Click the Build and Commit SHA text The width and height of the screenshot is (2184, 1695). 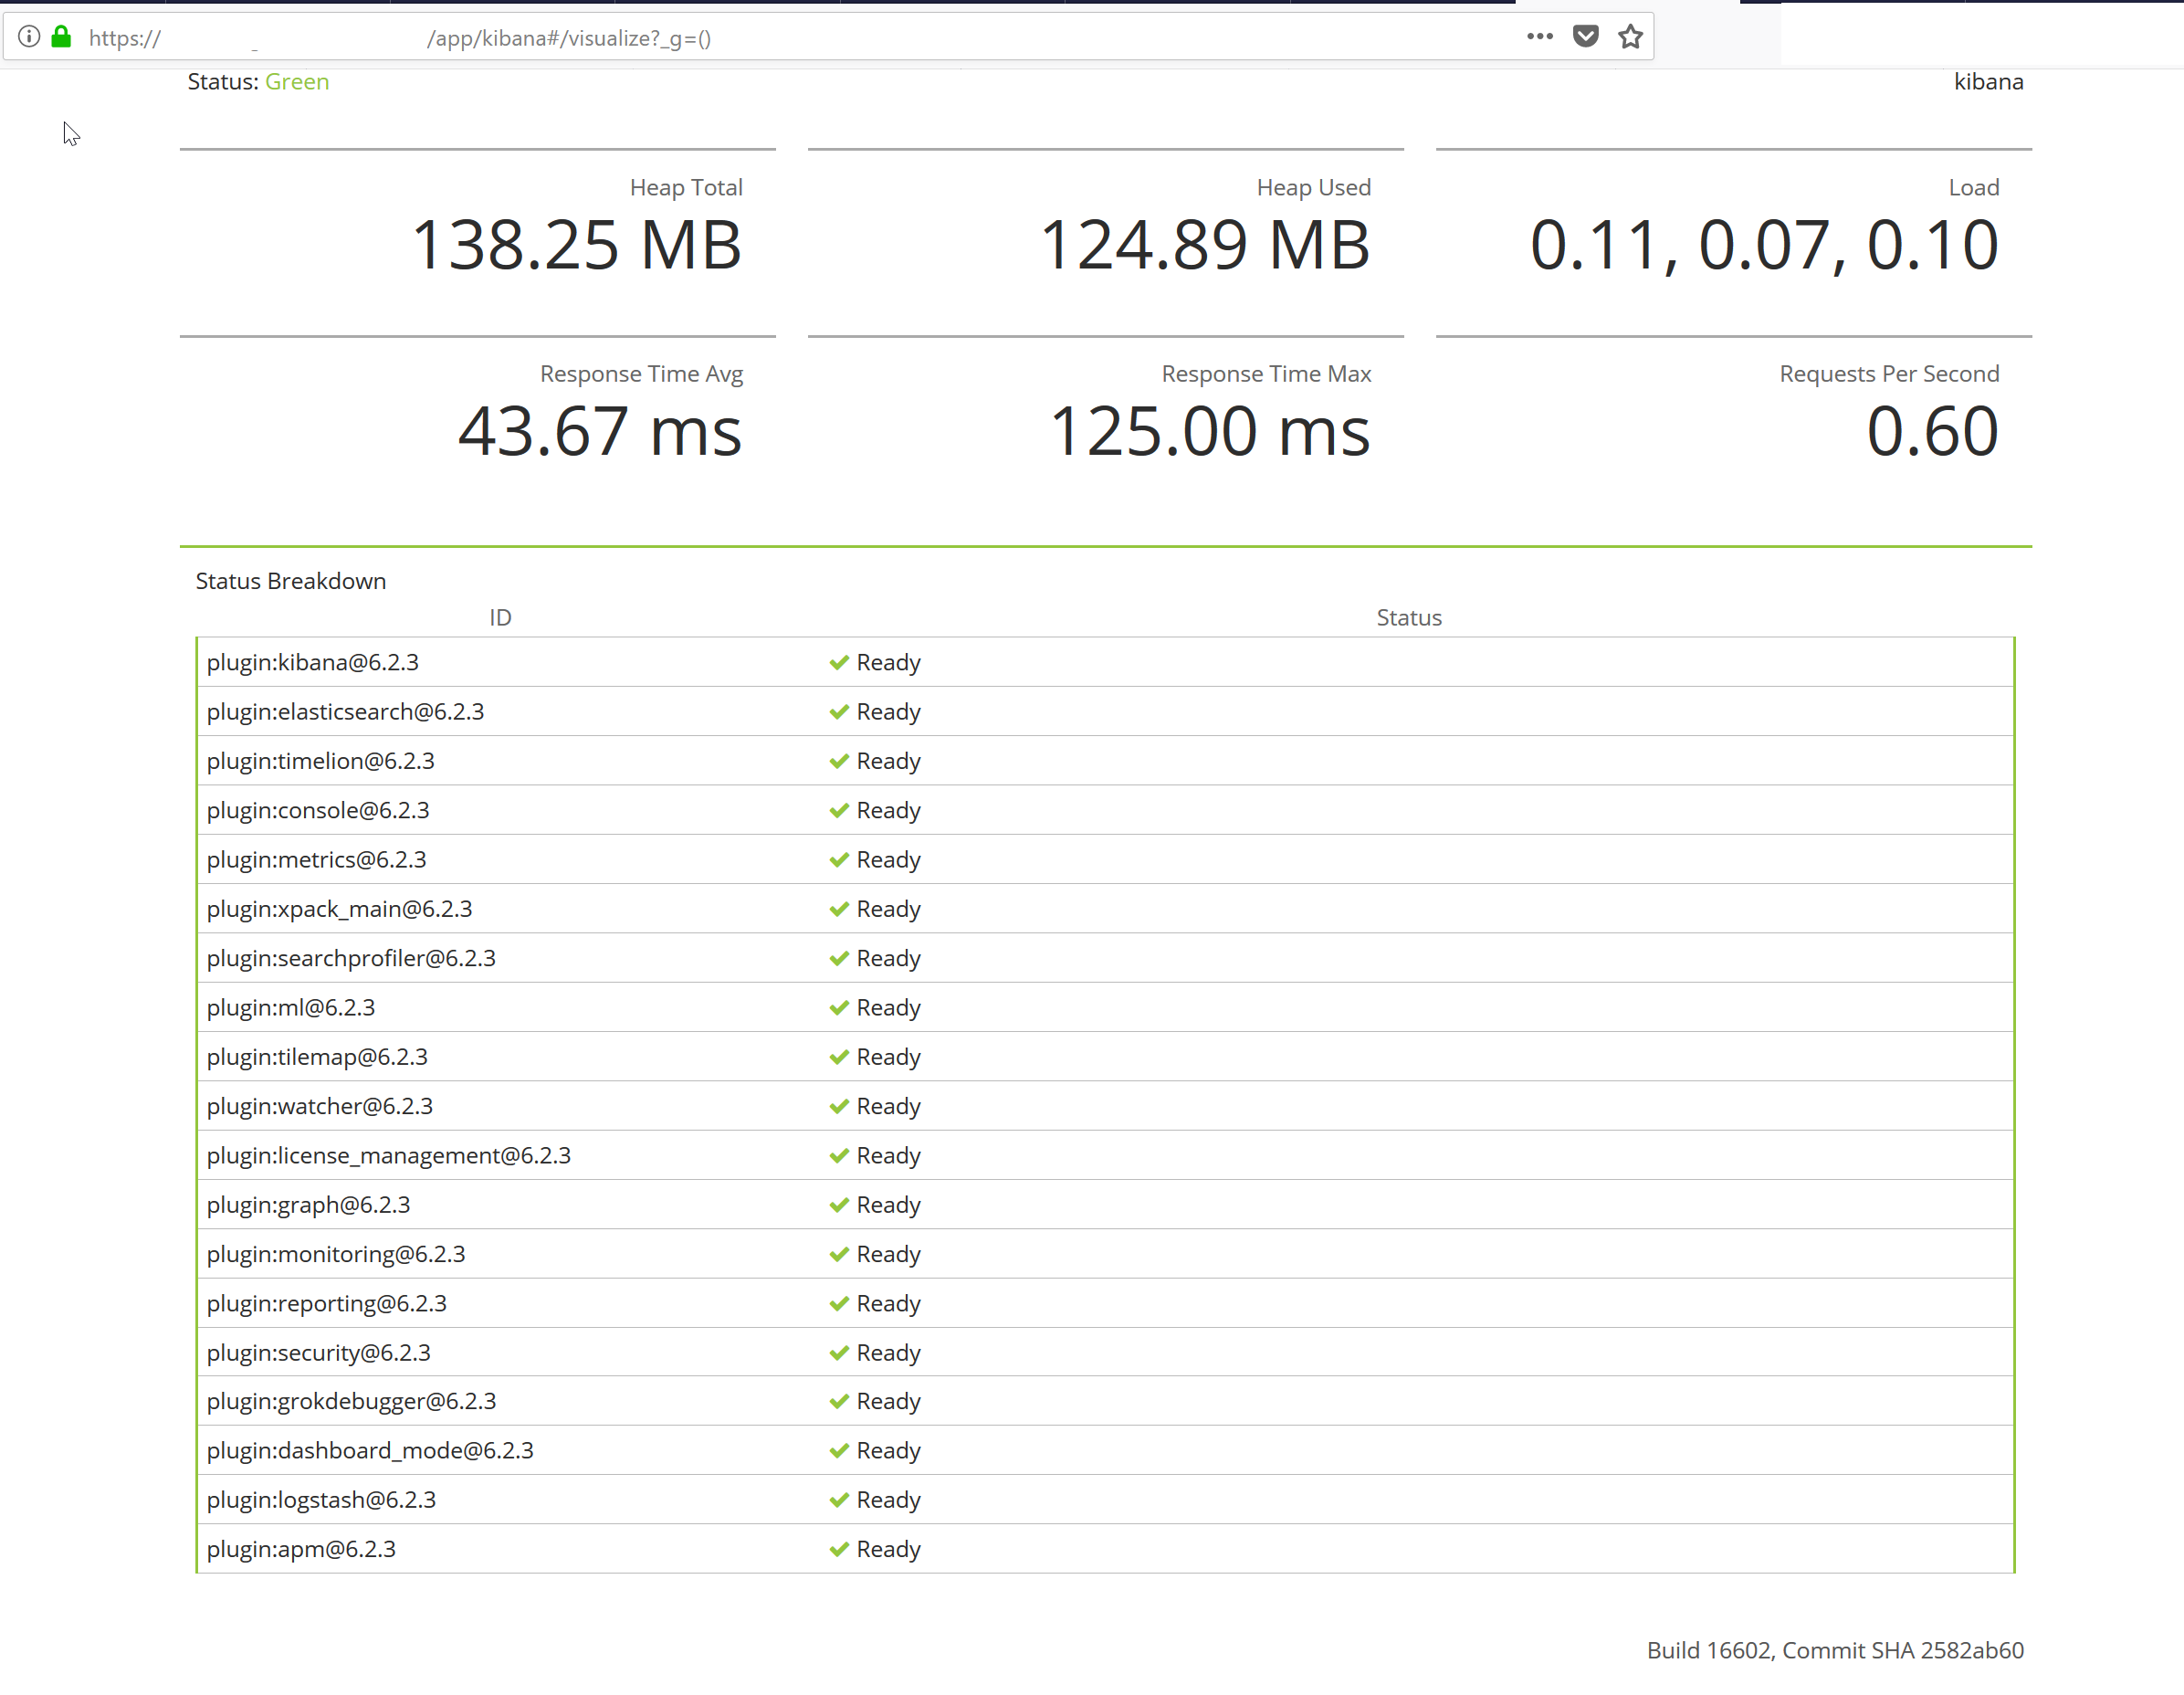1834,1650
